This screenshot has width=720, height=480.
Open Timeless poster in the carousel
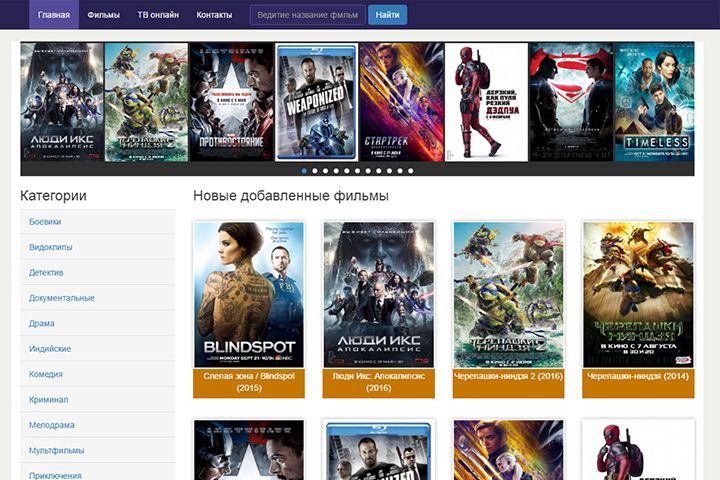click(x=655, y=102)
